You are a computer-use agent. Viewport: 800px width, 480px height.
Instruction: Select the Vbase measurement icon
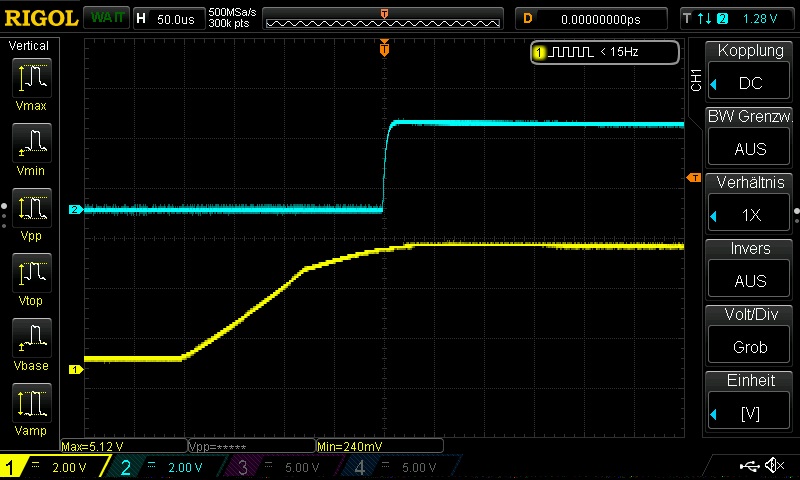pos(32,338)
